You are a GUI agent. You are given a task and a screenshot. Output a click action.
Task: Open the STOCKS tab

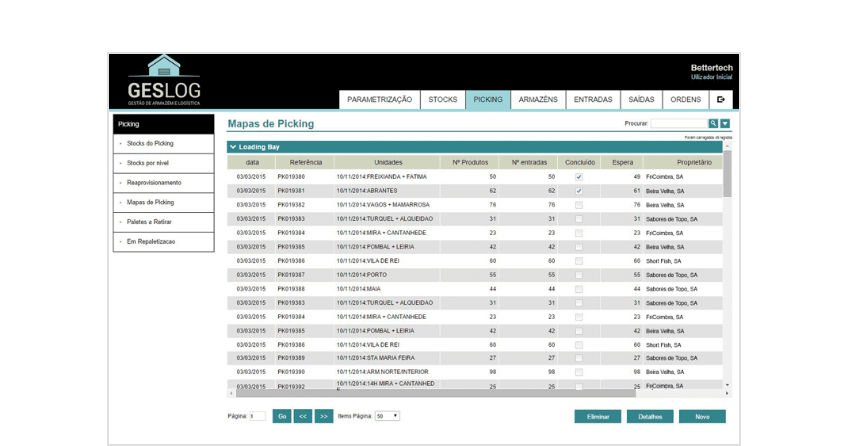pos(443,100)
